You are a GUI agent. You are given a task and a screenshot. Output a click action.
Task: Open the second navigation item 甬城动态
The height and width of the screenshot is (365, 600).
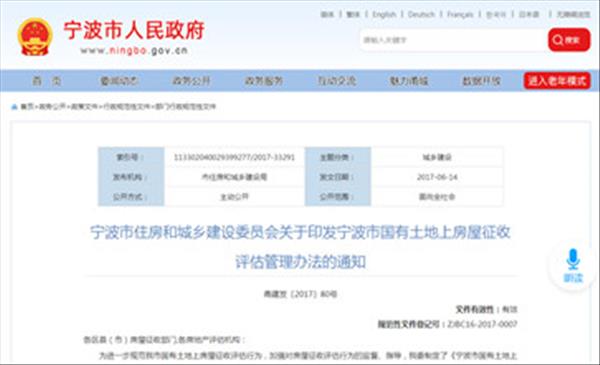[x=119, y=81]
